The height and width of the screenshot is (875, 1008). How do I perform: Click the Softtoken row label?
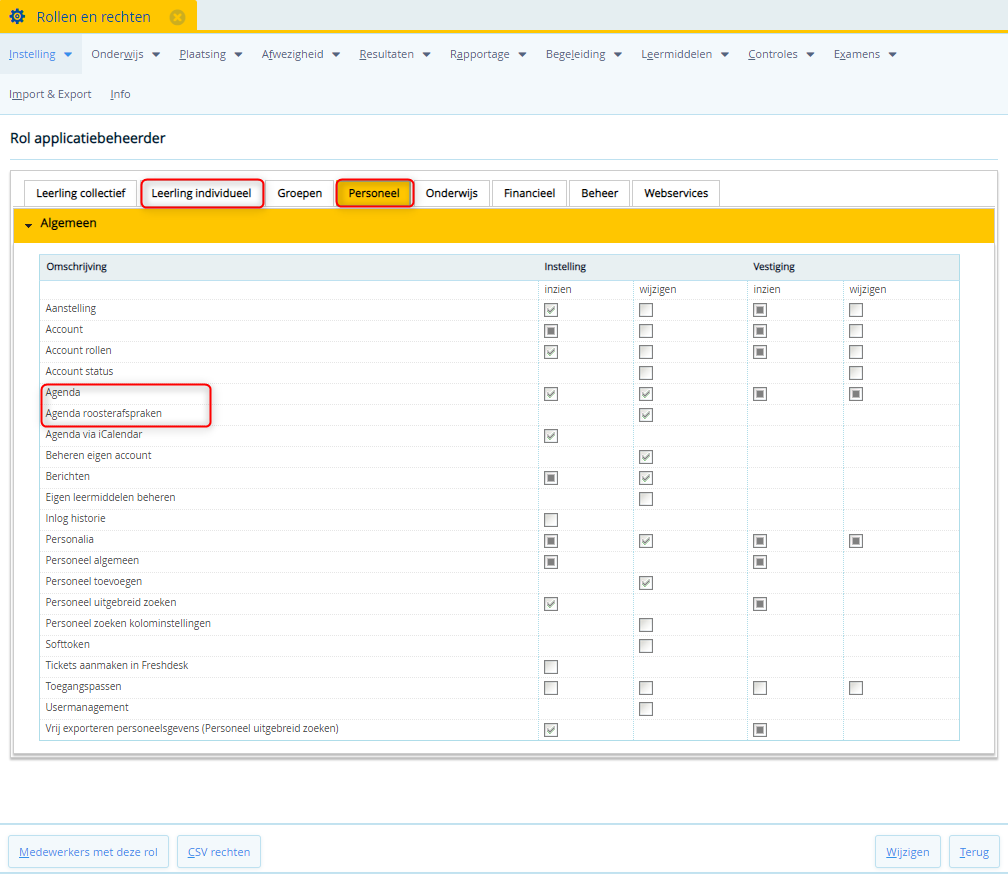coord(68,645)
